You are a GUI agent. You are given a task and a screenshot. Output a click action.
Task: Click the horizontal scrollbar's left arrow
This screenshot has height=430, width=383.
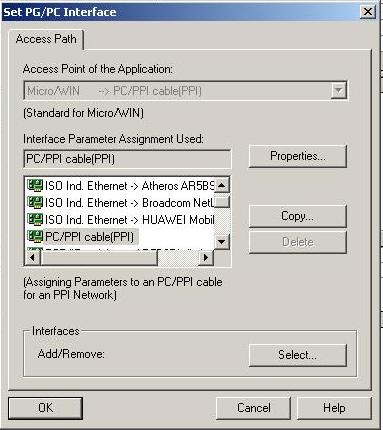click(x=33, y=258)
